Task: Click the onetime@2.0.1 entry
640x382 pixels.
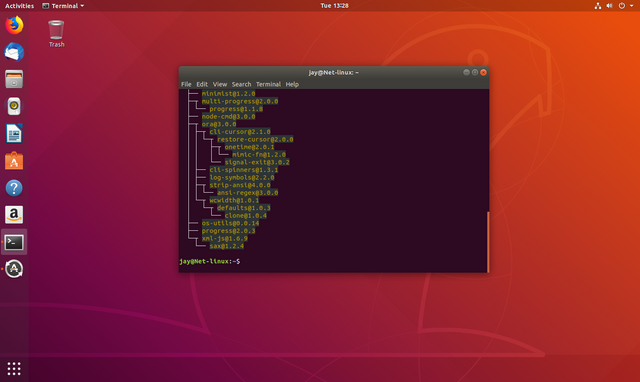Action: point(249,147)
